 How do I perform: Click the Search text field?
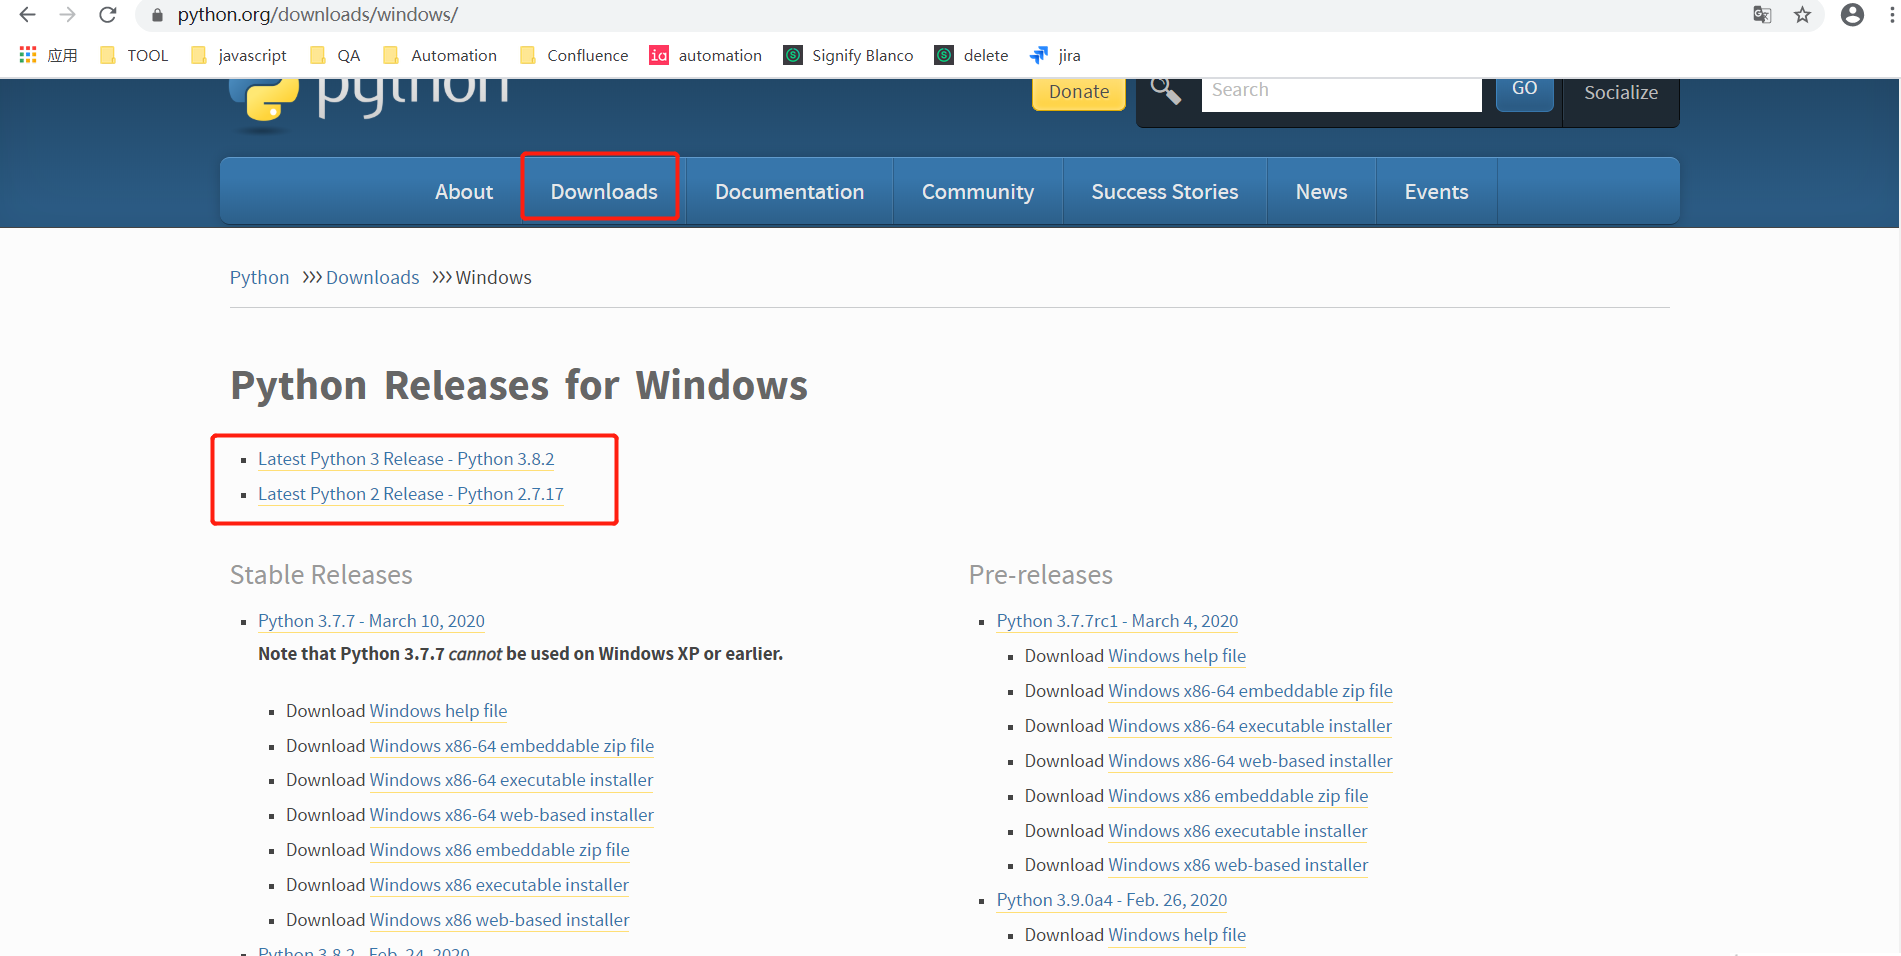(x=1341, y=93)
